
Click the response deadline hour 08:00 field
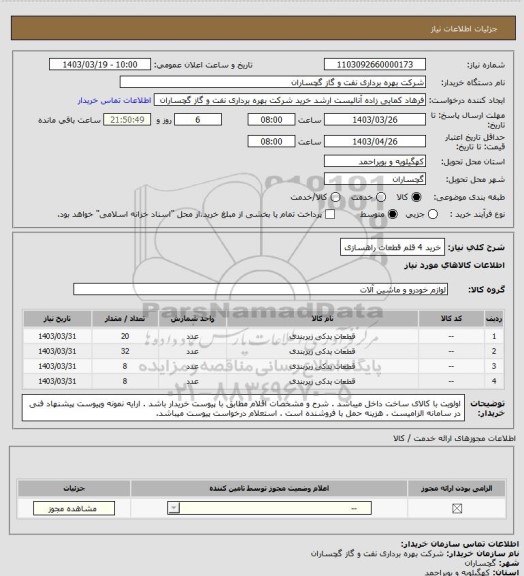(x=272, y=120)
